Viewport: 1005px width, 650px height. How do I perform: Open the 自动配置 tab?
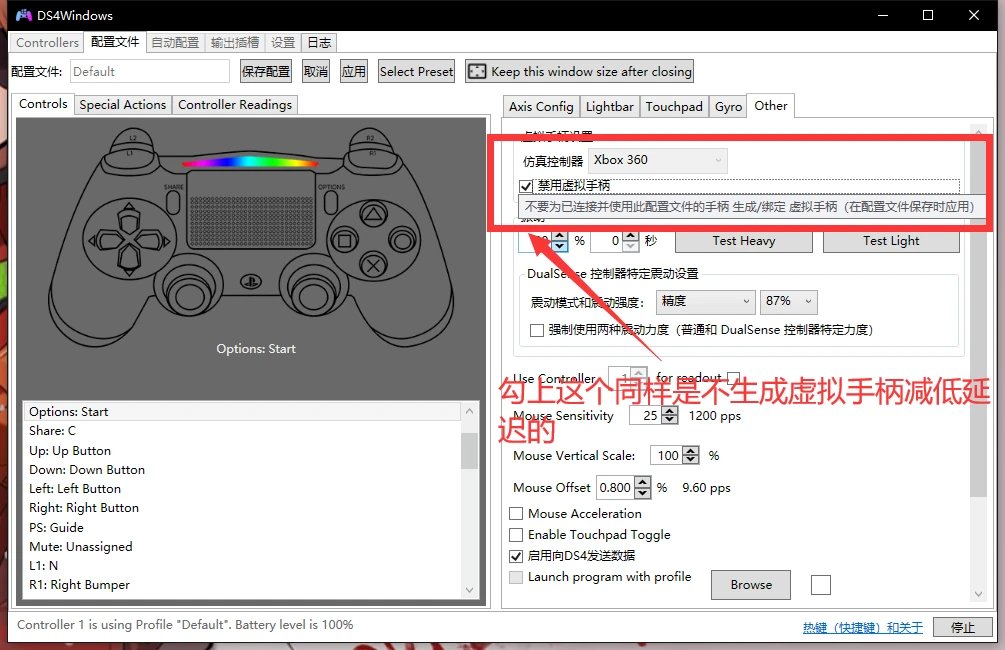[175, 42]
